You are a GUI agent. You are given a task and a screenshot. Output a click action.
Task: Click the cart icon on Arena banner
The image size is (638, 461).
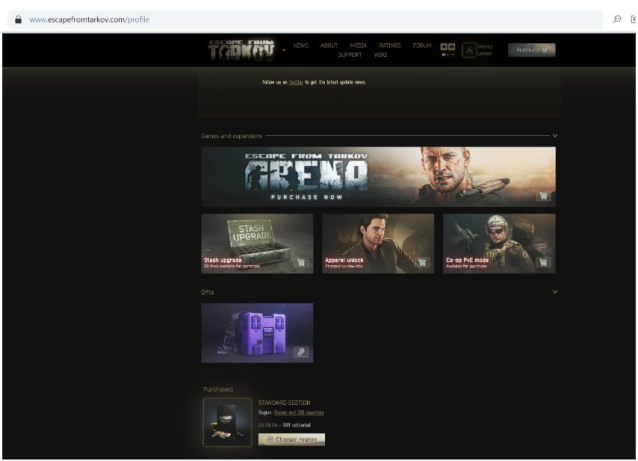(x=542, y=197)
